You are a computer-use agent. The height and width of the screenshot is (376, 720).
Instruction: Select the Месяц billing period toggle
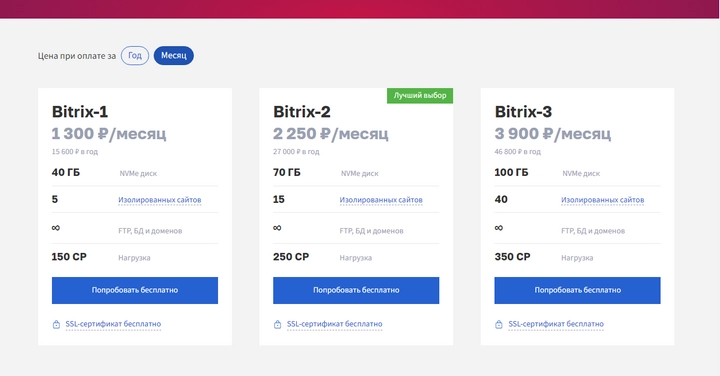coord(174,56)
